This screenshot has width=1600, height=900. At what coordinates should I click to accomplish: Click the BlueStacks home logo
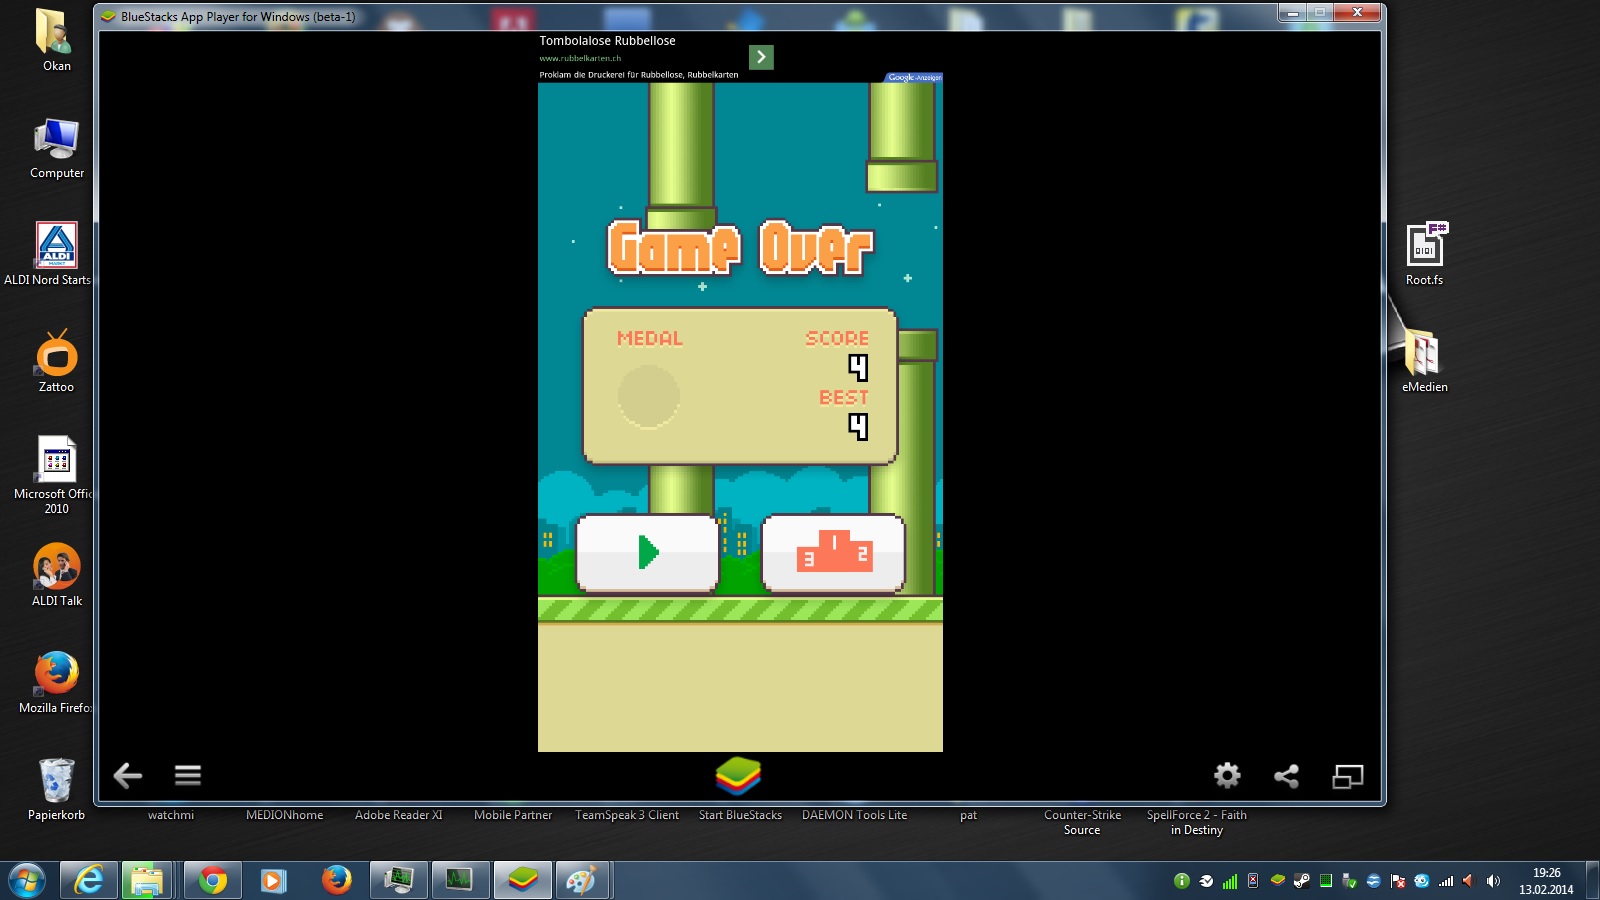(x=739, y=775)
